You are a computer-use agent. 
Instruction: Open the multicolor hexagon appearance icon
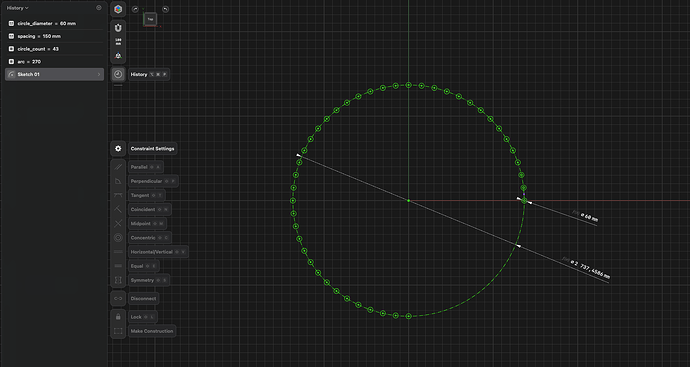click(x=118, y=9)
